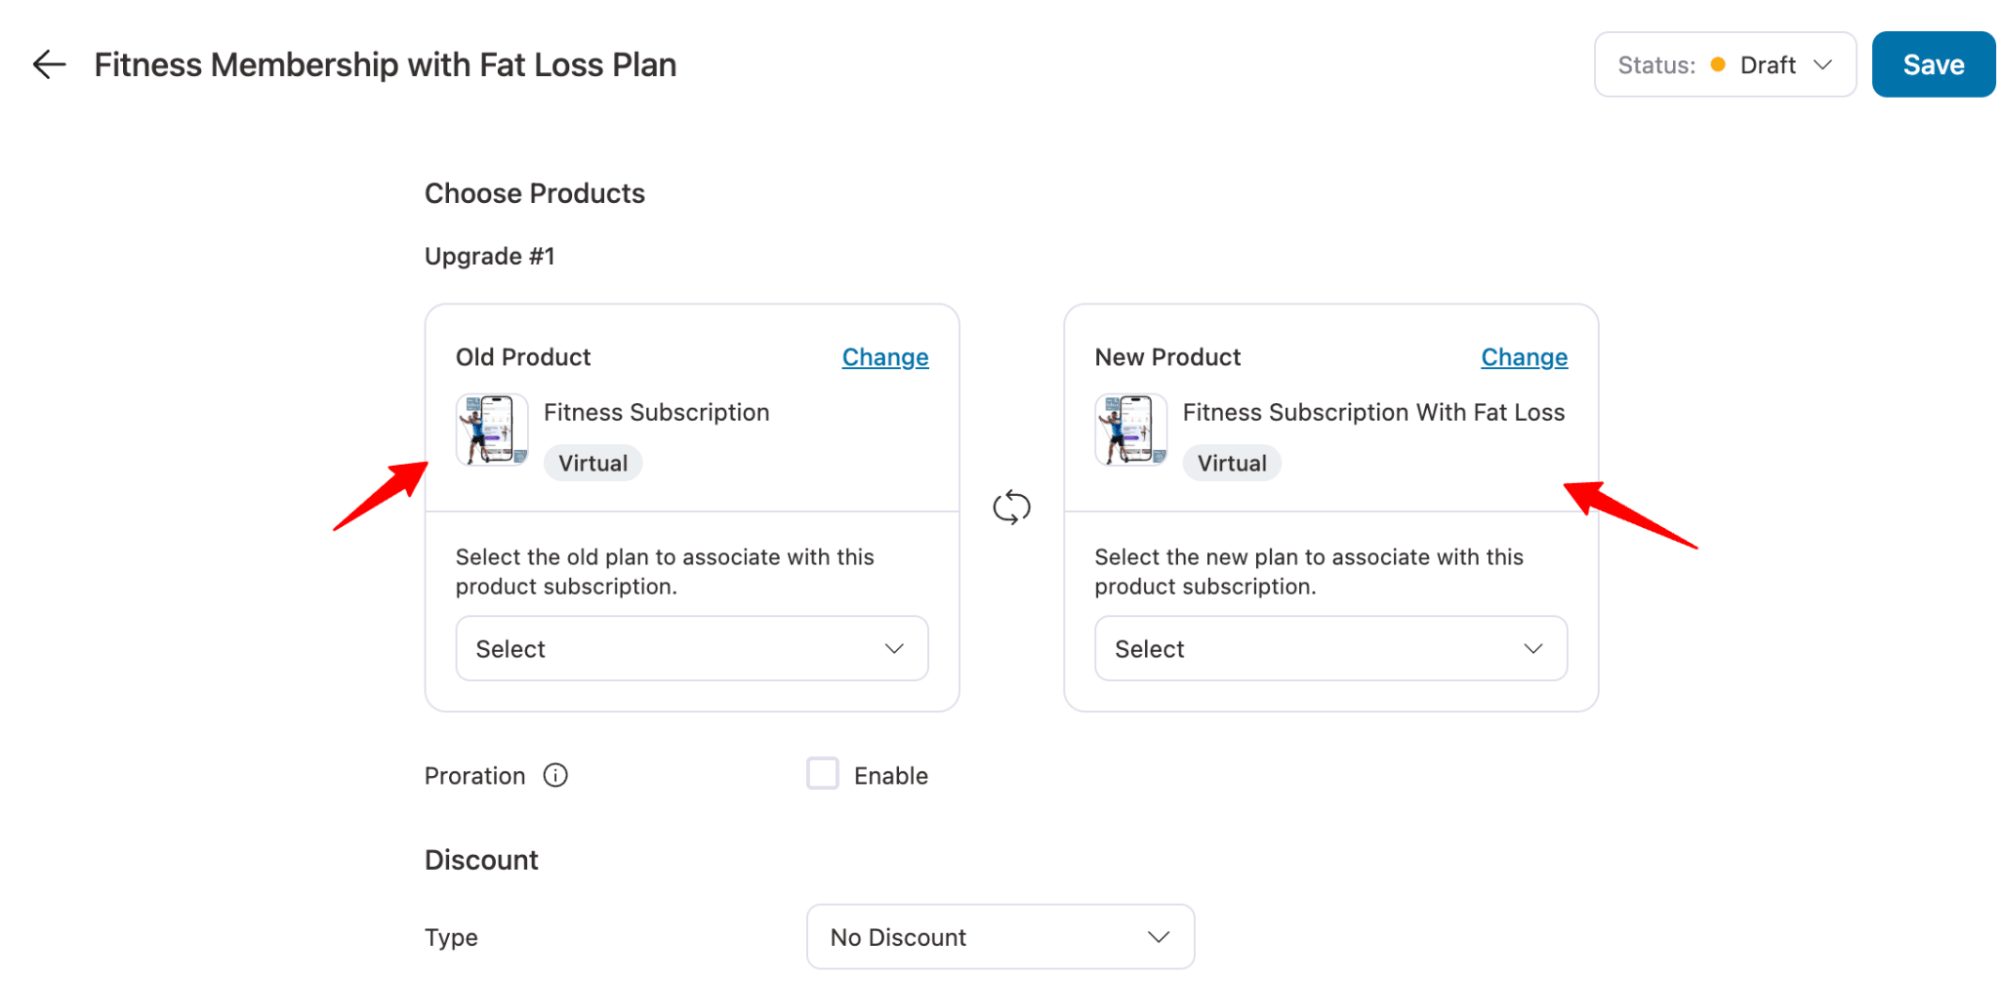Click the Fitness Subscription With Fat Loss thumbnail
Viewport: 1999px width, 995px height.
point(1130,430)
